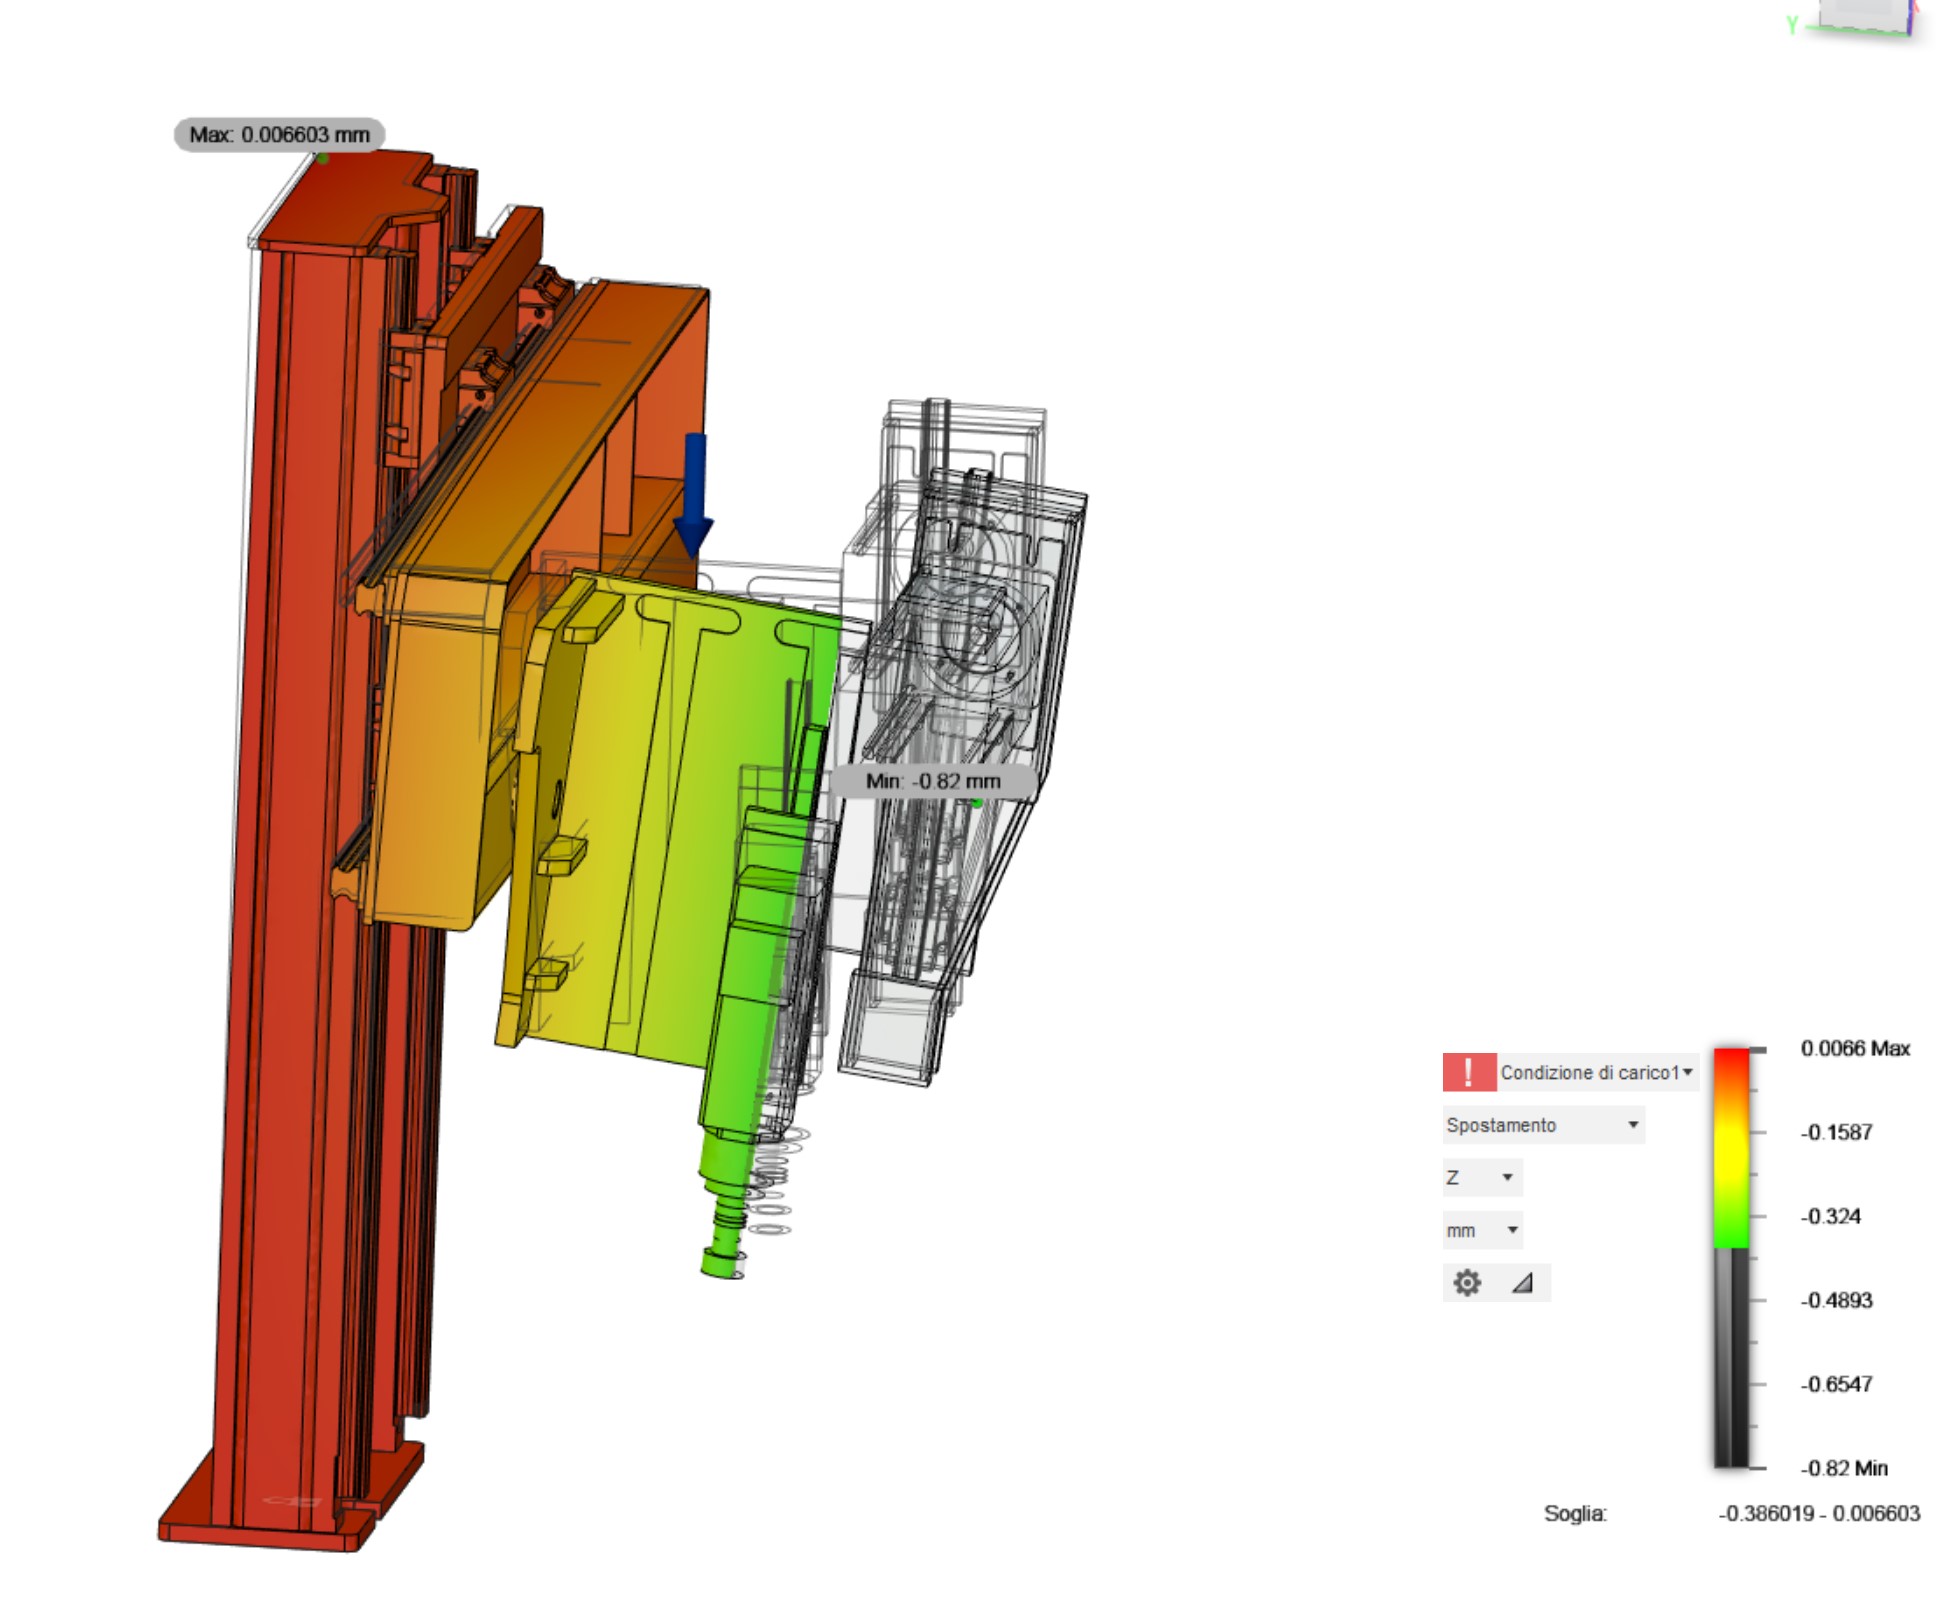
Task: Click the -0.324 legend value
Action: coord(1831,1216)
